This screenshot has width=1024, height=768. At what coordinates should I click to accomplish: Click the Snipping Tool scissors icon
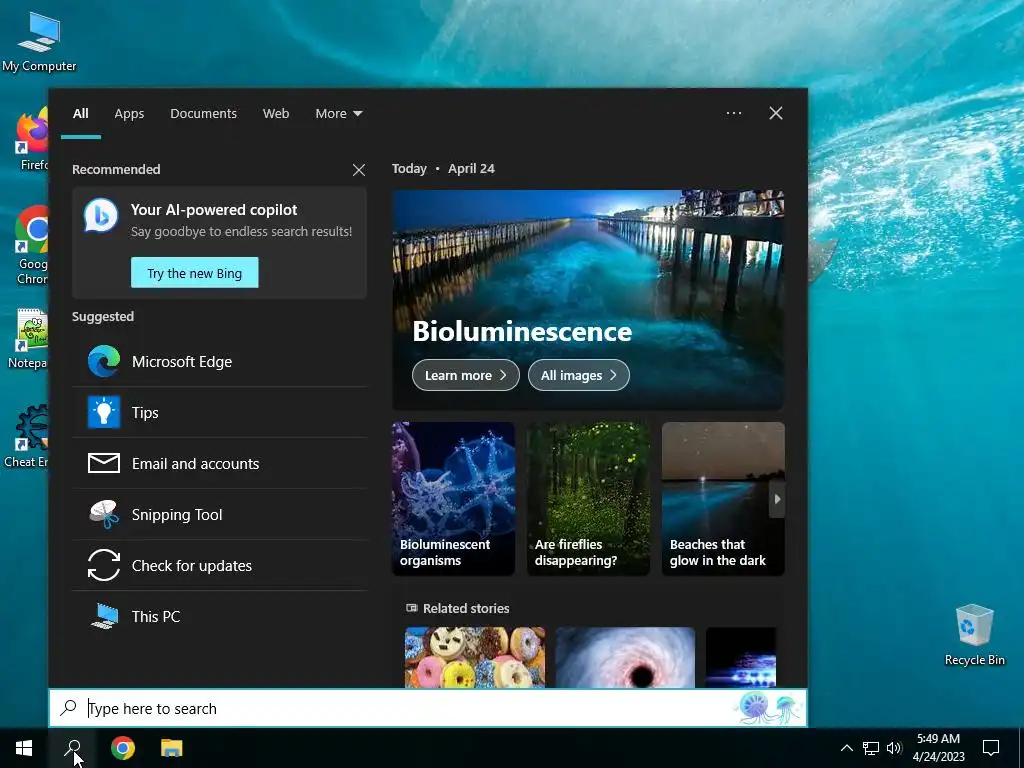pyautogui.click(x=104, y=514)
